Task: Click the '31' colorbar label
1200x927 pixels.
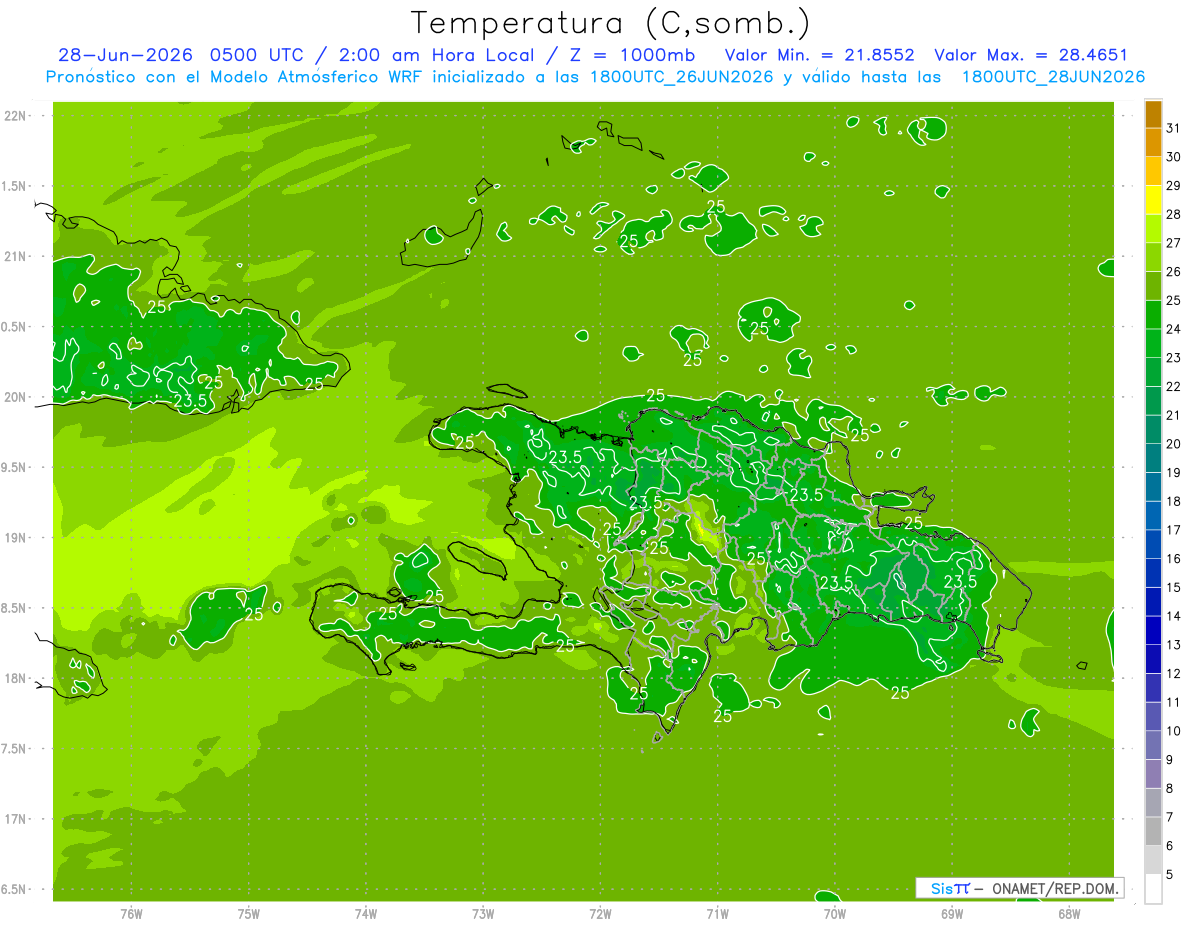Action: click(x=1174, y=127)
